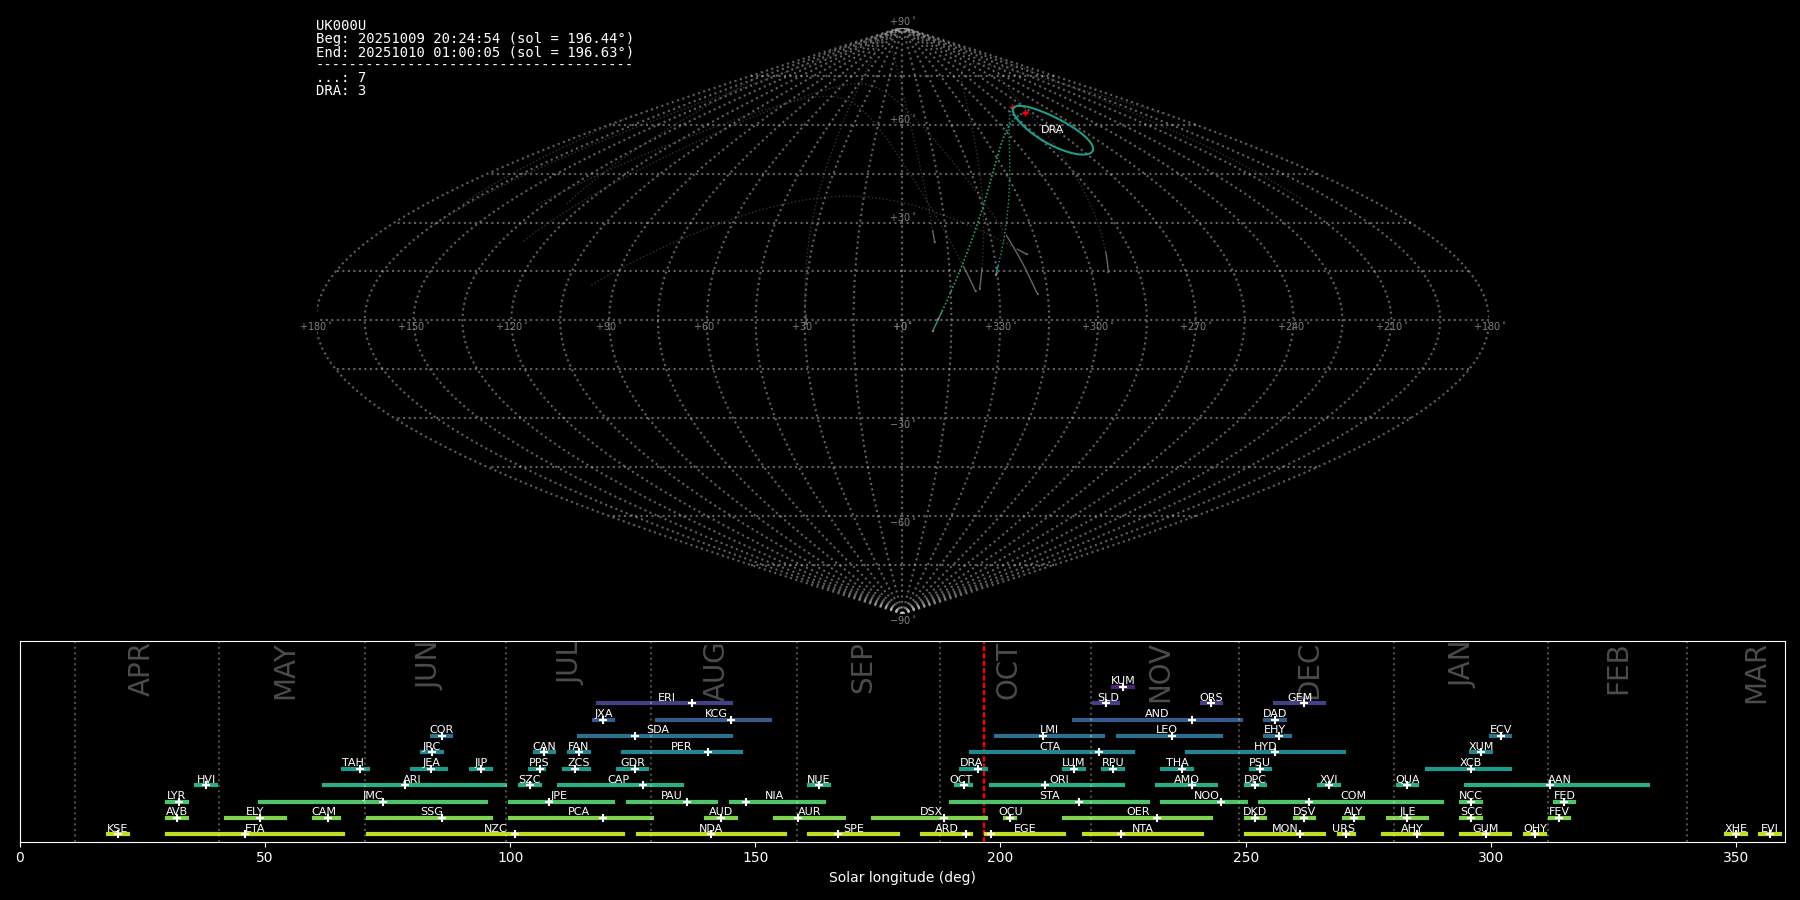
Task: Click the red radiant point inside DRA ellipse
Action: 1024,113
